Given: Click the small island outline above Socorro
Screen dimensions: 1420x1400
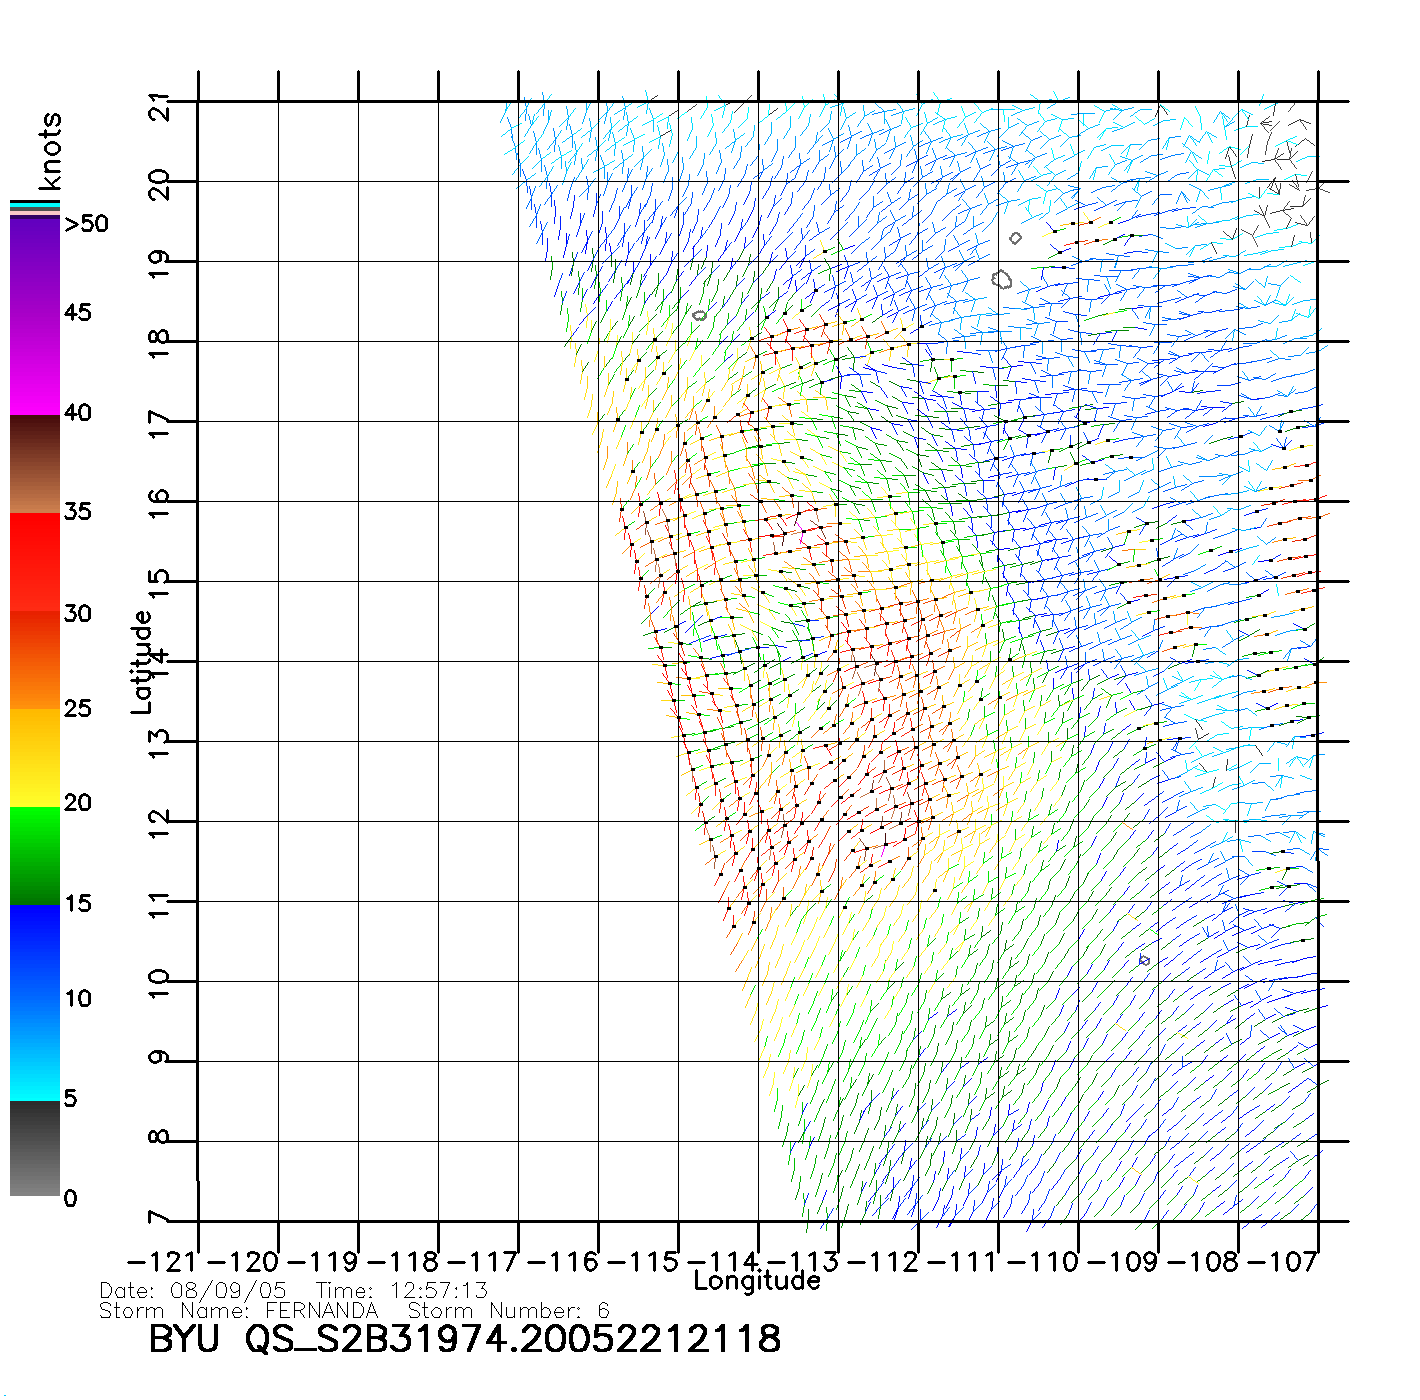Looking at the screenshot, I should (1015, 238).
